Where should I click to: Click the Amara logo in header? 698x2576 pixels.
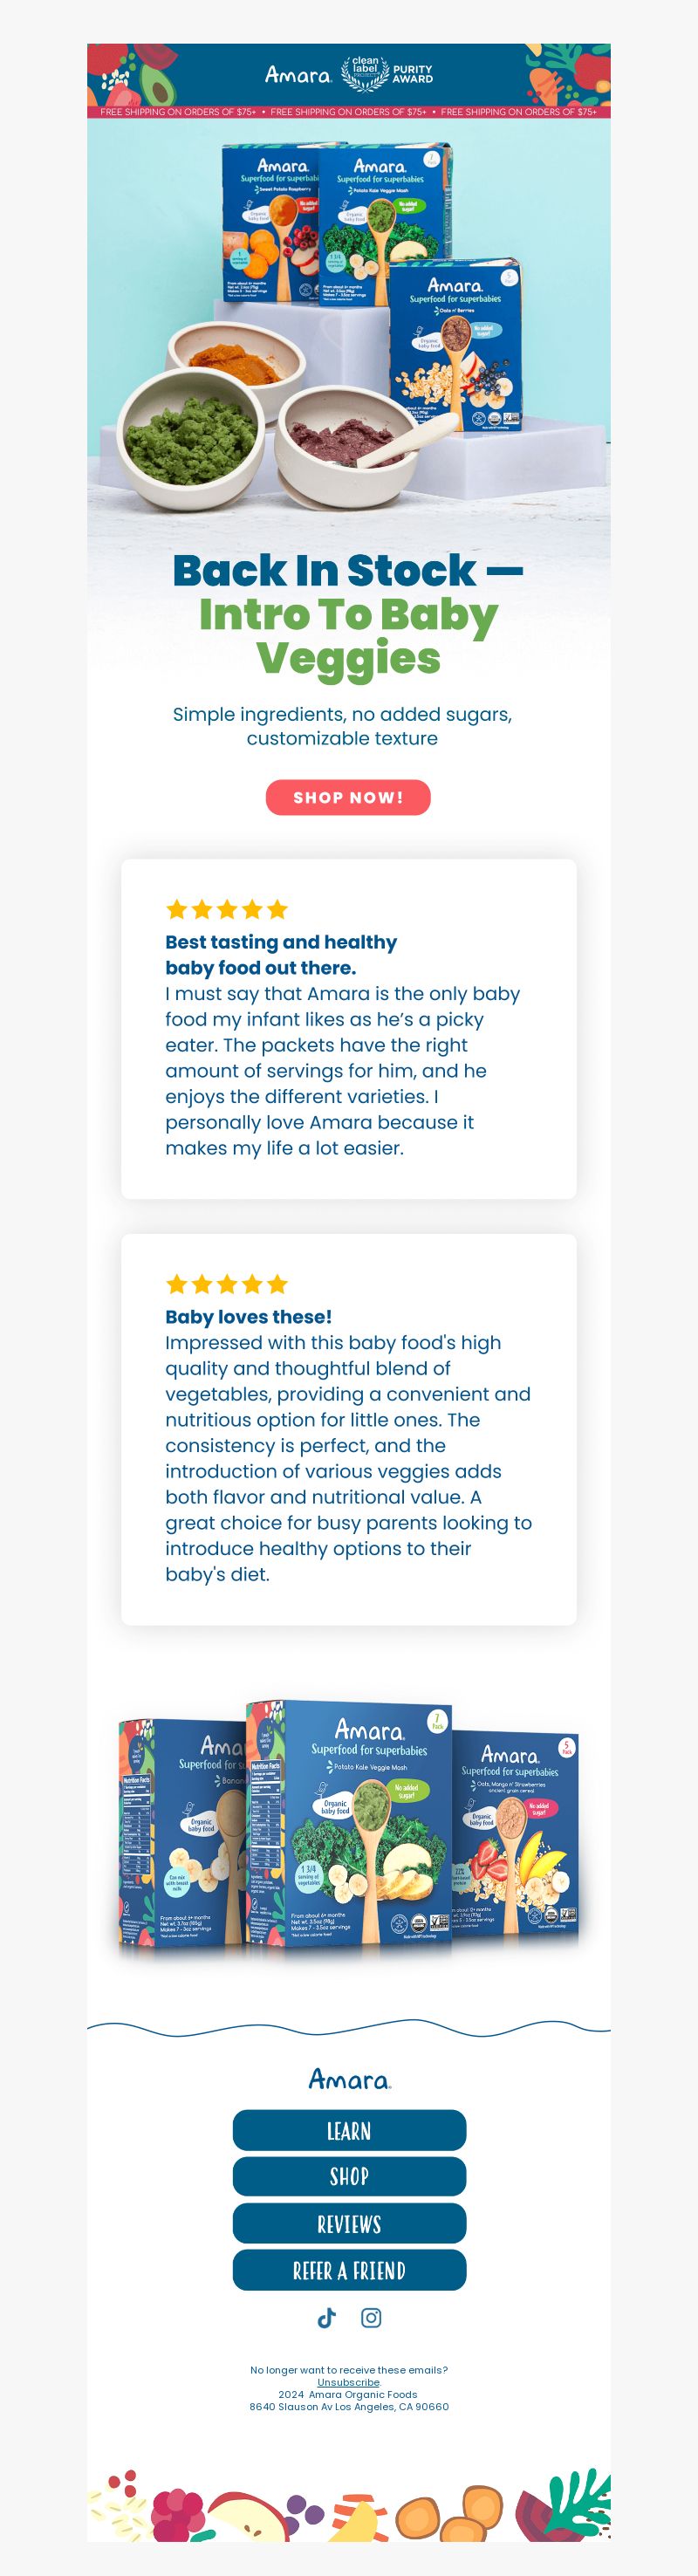coord(298,74)
